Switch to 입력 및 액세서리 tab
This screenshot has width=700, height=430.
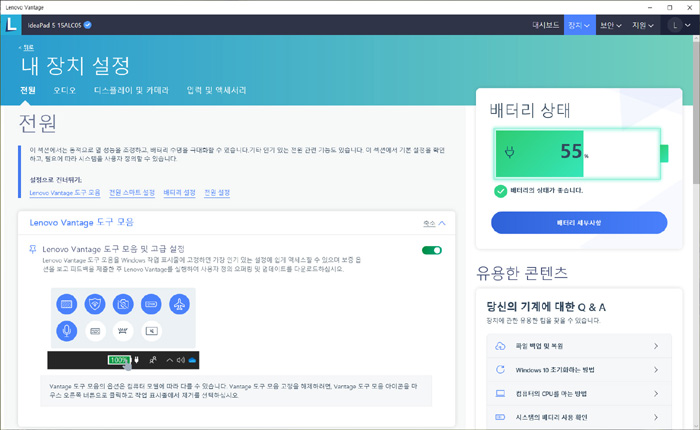217,90
